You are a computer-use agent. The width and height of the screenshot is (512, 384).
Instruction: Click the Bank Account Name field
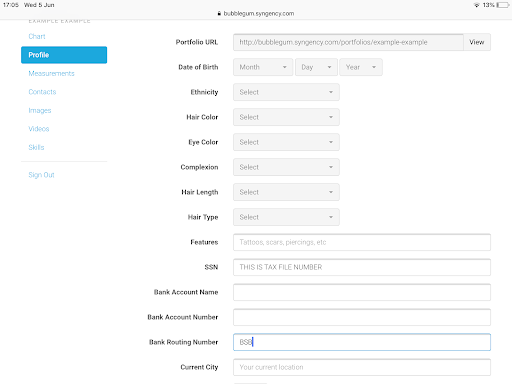pyautogui.click(x=362, y=292)
